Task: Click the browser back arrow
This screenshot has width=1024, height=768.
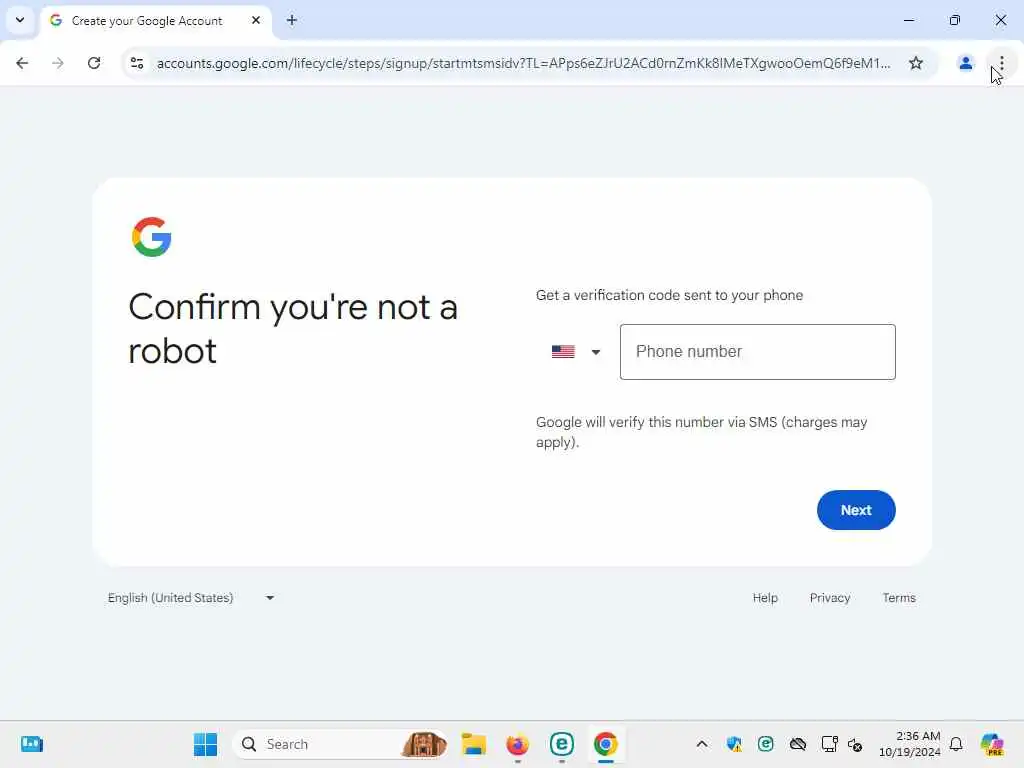Action: (22, 63)
